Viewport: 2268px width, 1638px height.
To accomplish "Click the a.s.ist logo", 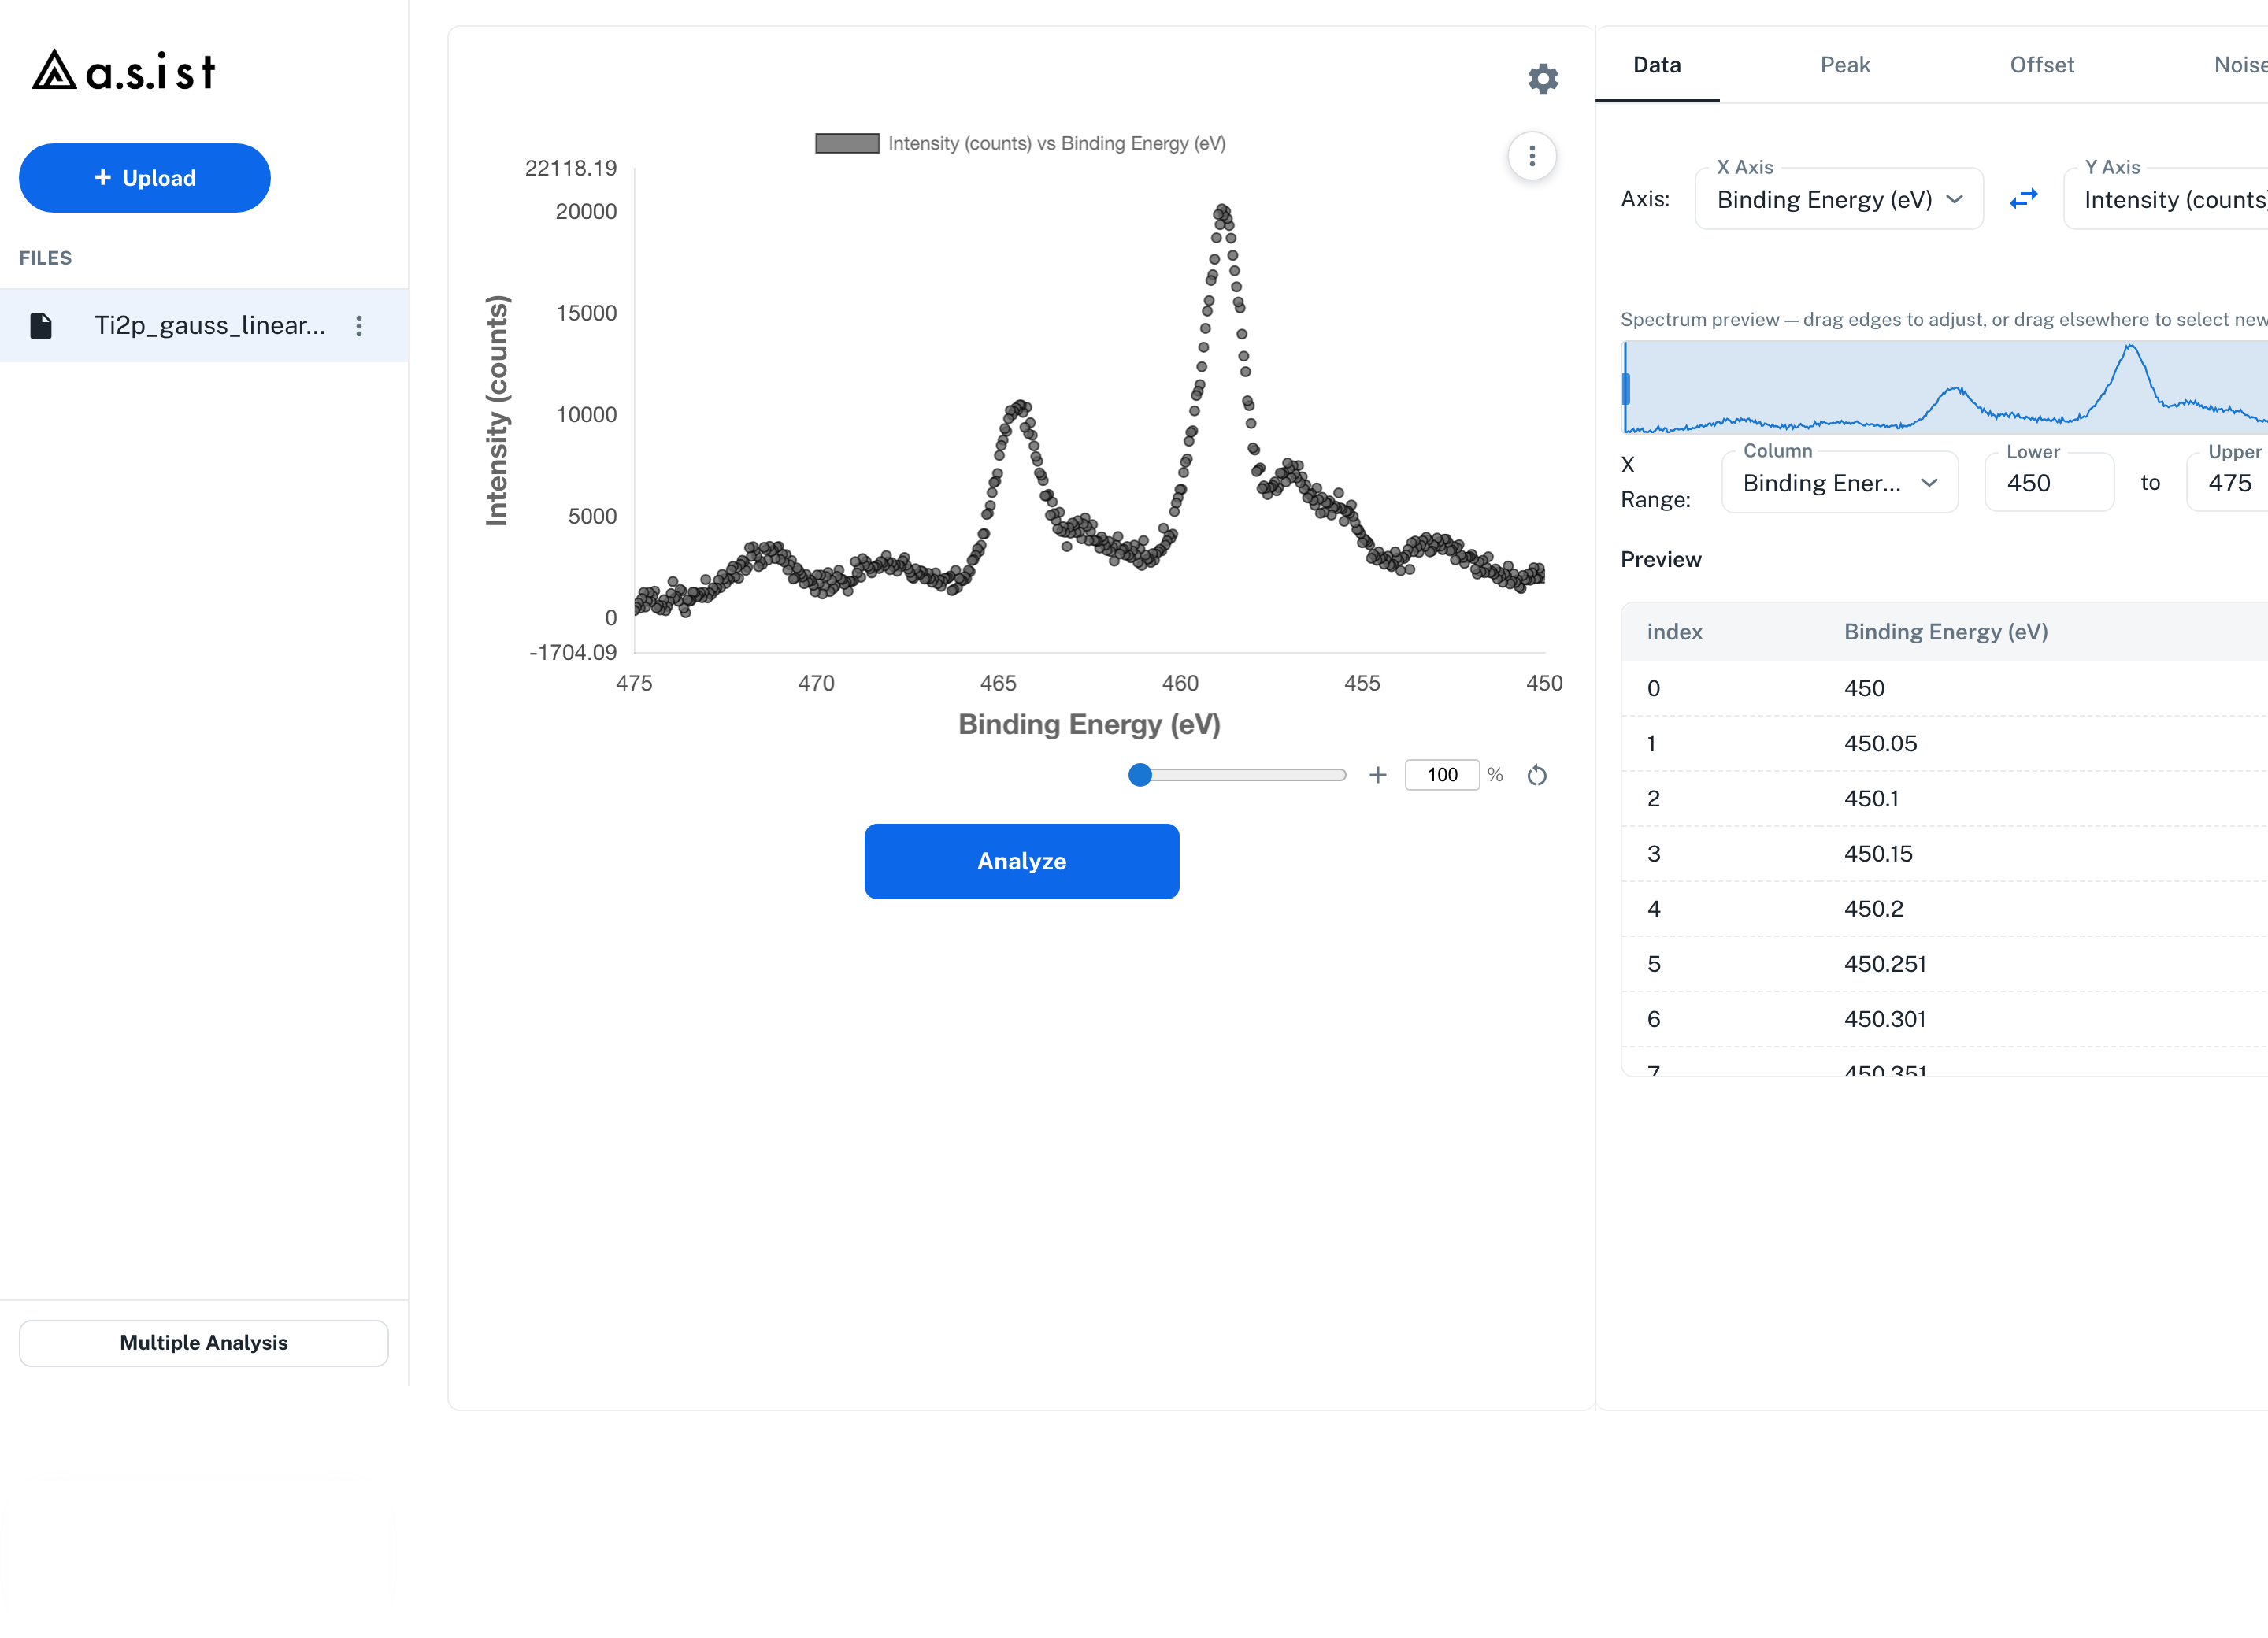I will (x=124, y=71).
